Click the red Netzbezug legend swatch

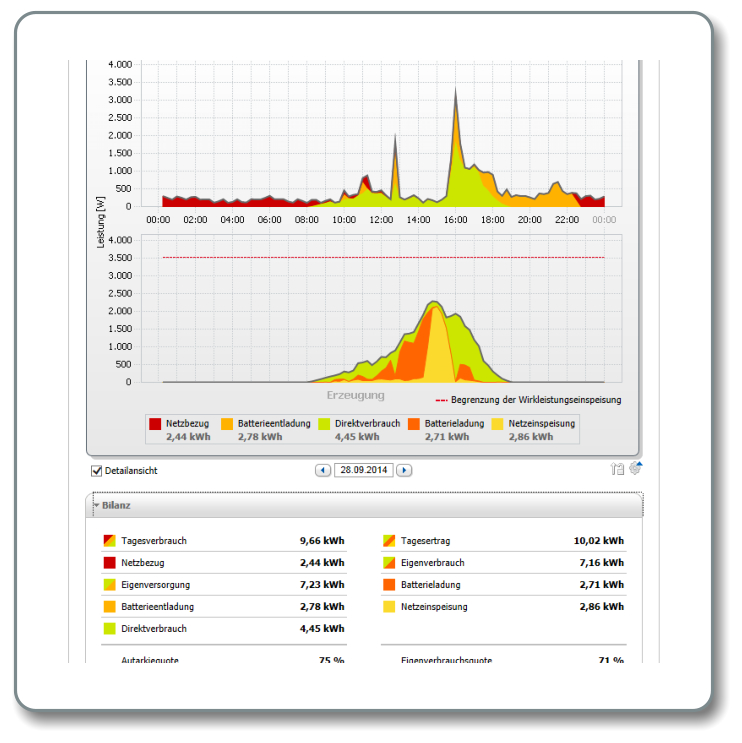(x=155, y=424)
